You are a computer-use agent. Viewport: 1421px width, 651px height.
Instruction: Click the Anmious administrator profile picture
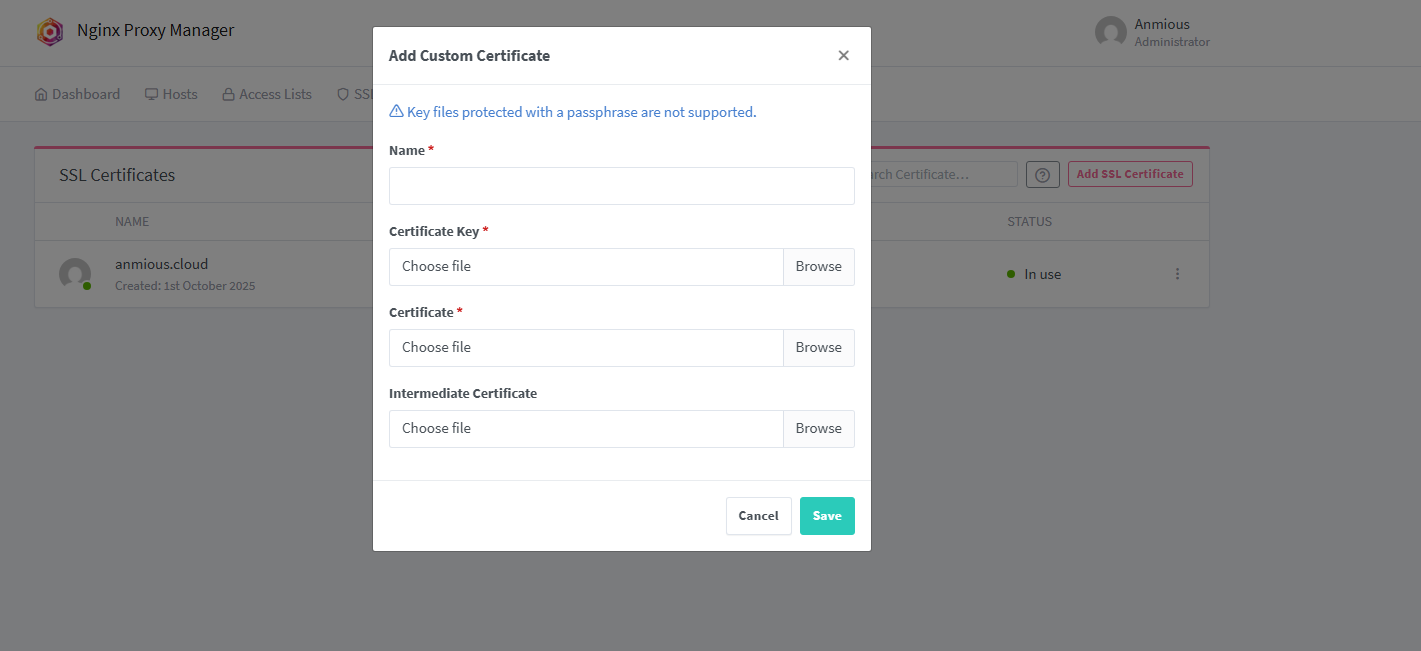tap(1110, 32)
